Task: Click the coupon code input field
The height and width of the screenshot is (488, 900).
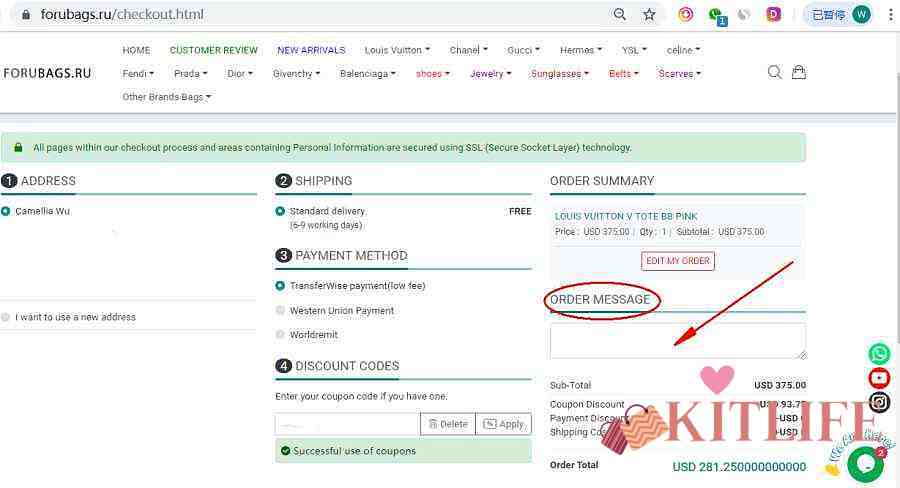Action: (x=347, y=424)
